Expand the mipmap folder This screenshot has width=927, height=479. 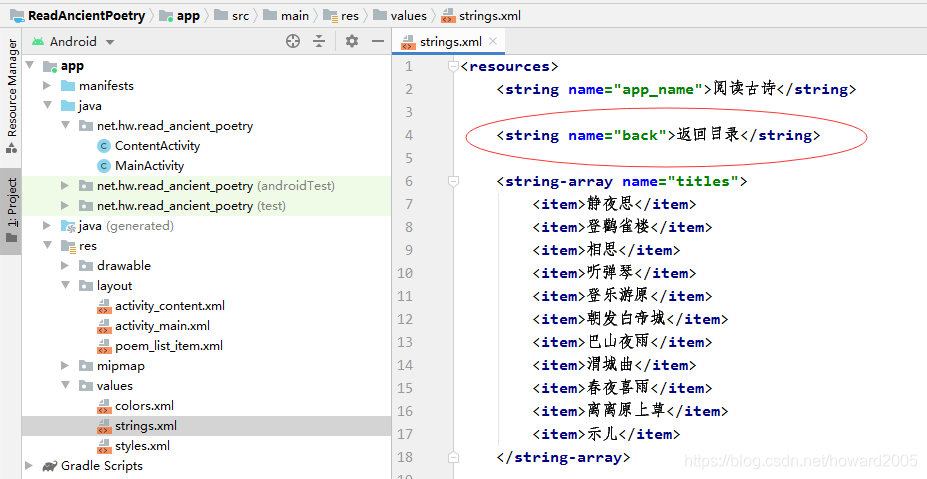[66, 365]
